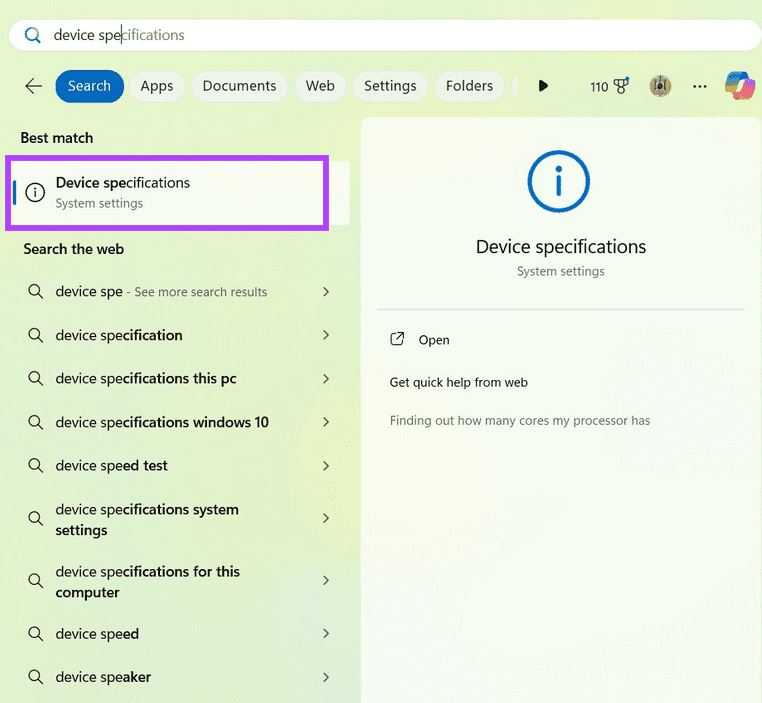
Task: Expand chevron for 'device speaker' suggestion
Action: [326, 677]
